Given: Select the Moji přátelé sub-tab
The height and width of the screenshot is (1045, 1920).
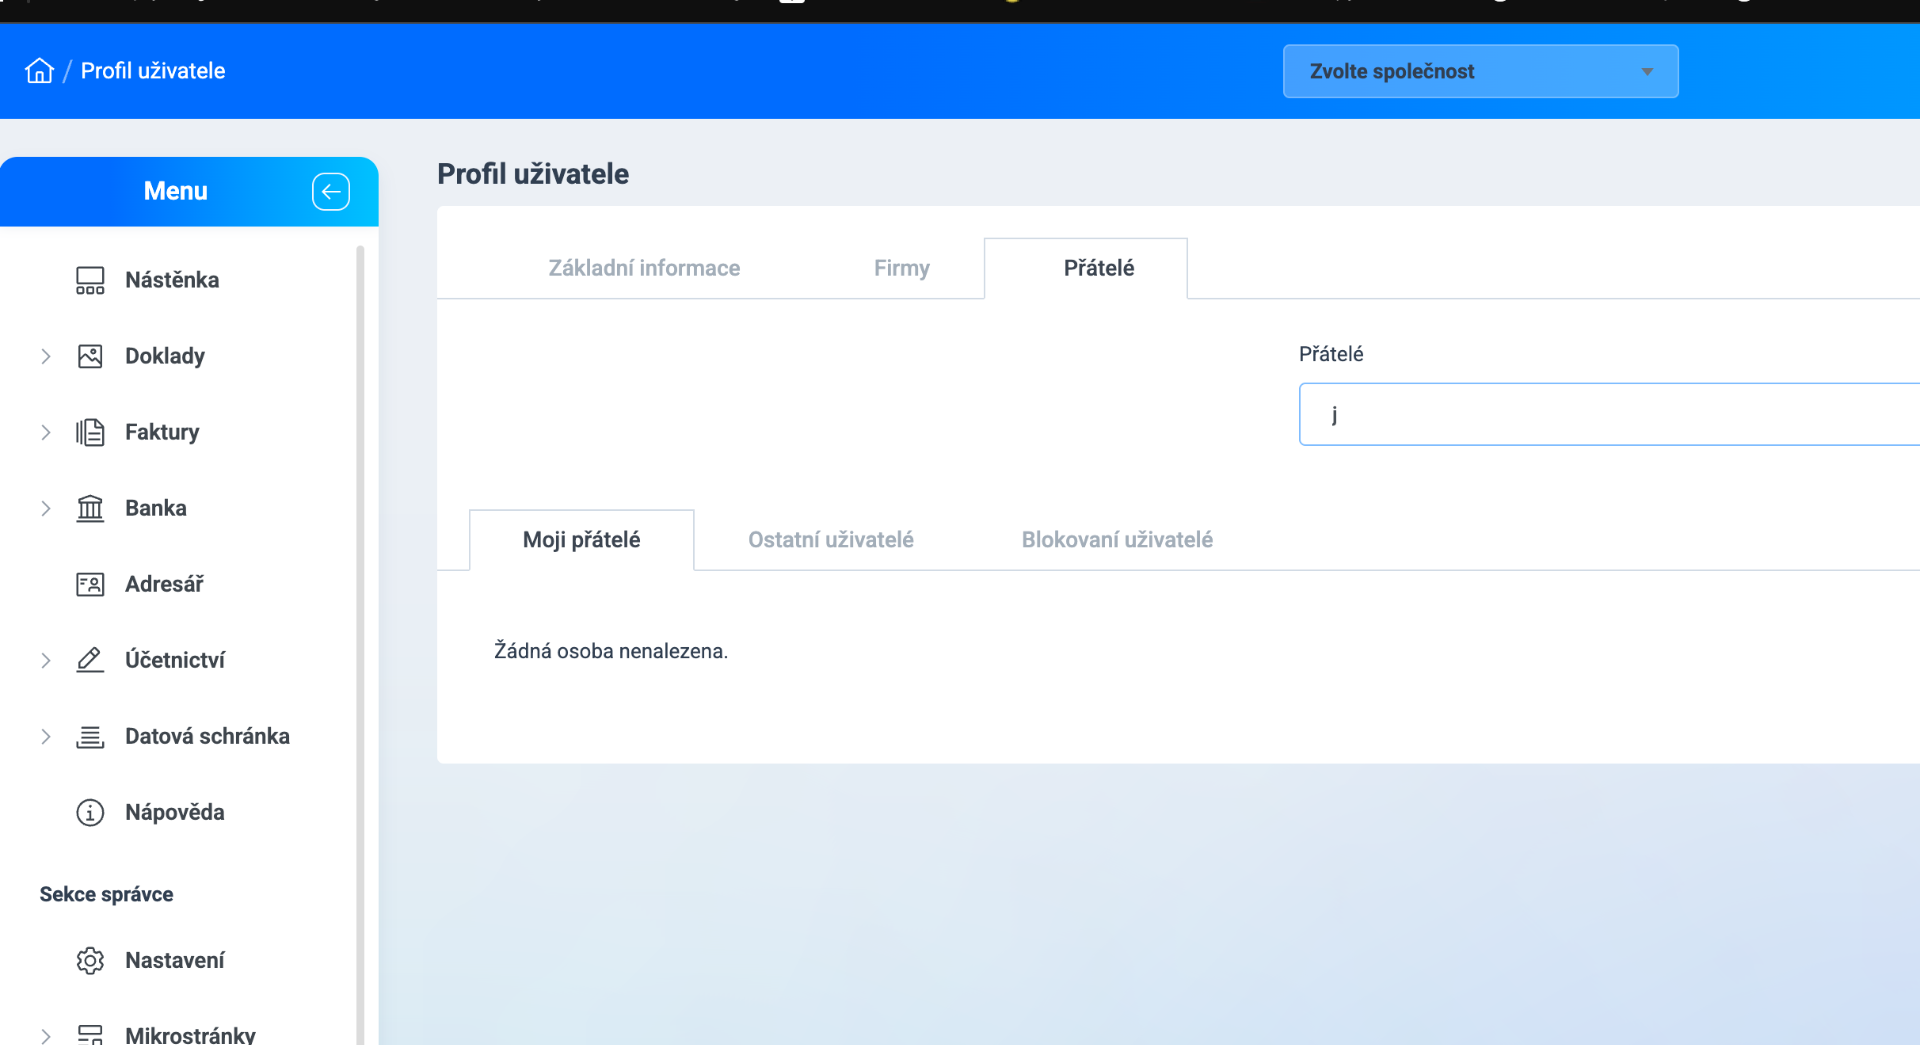Looking at the screenshot, I should click(x=581, y=540).
